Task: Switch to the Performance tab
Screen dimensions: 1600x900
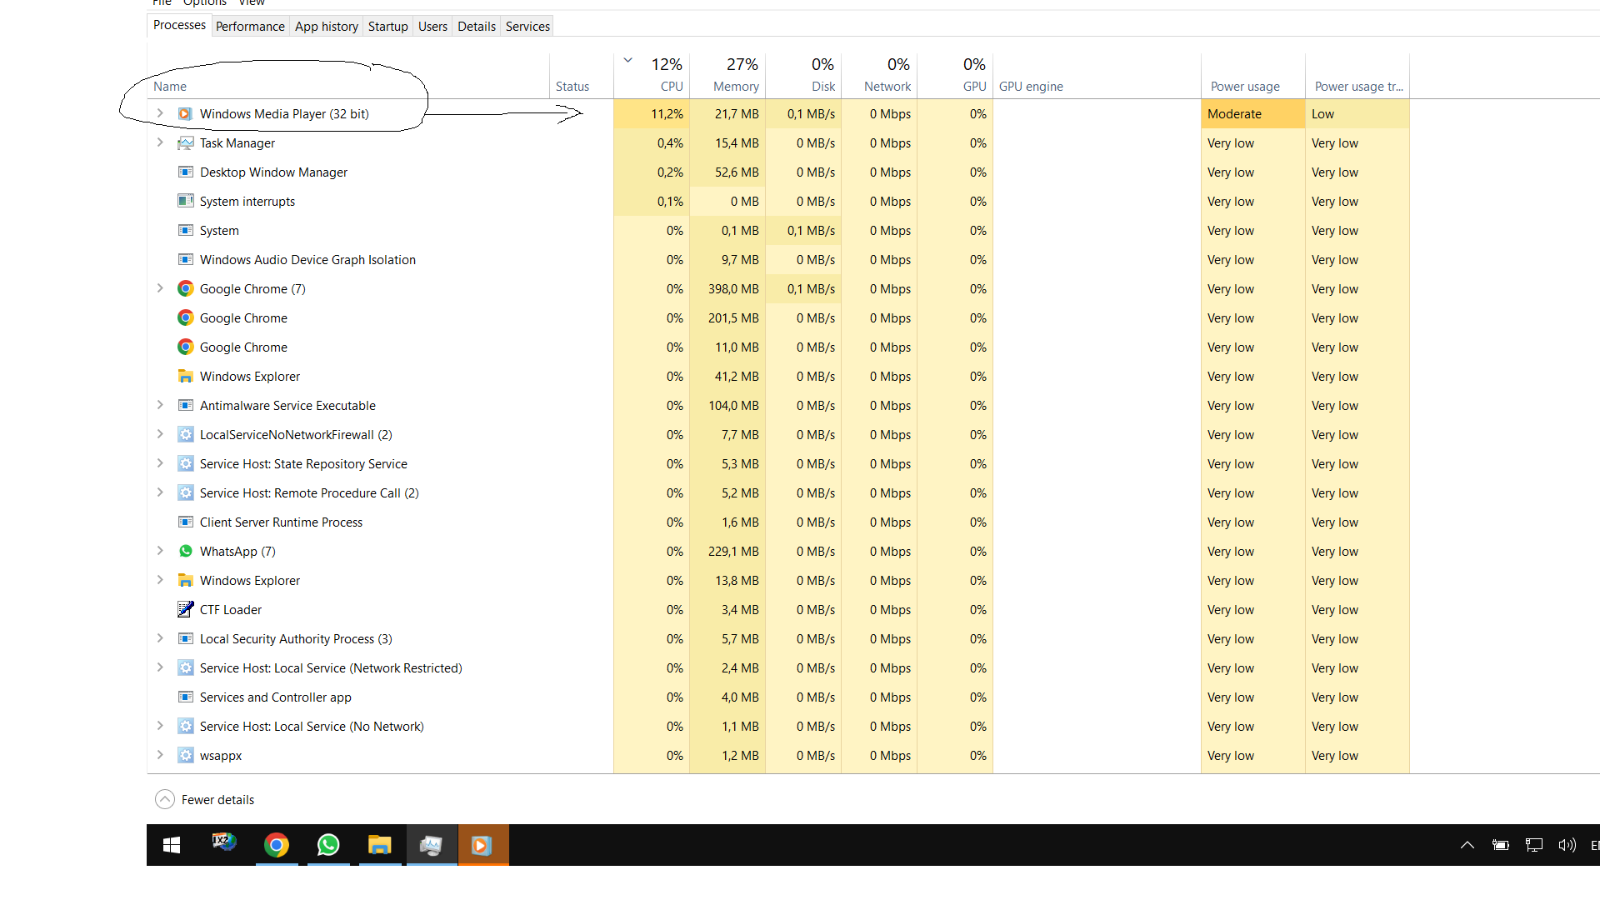Action: (x=250, y=26)
